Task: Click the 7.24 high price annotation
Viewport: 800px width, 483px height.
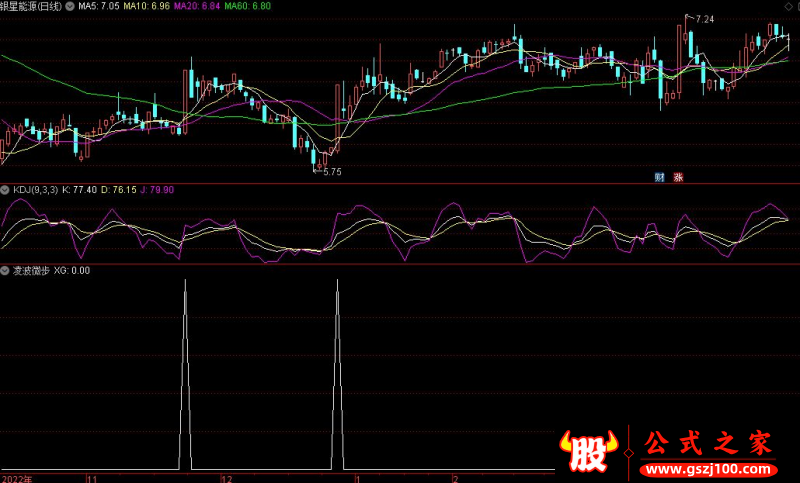Action: tap(704, 19)
